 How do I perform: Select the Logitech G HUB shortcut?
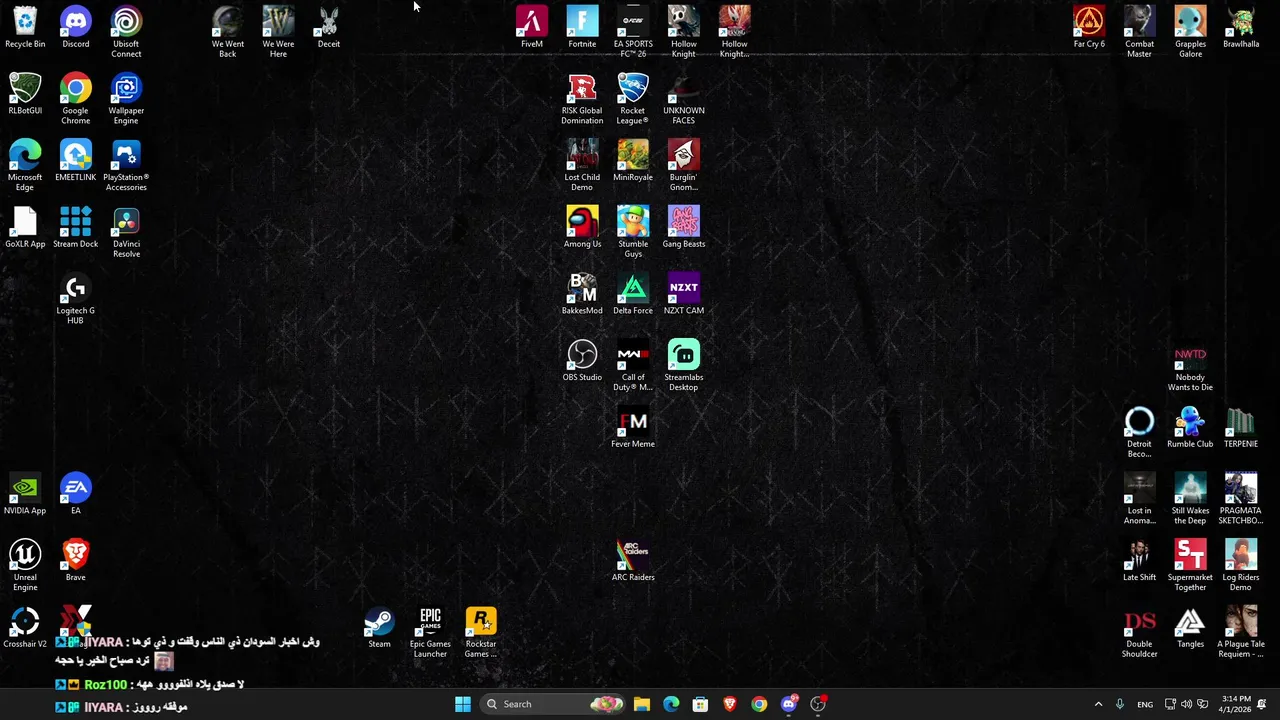[76, 300]
